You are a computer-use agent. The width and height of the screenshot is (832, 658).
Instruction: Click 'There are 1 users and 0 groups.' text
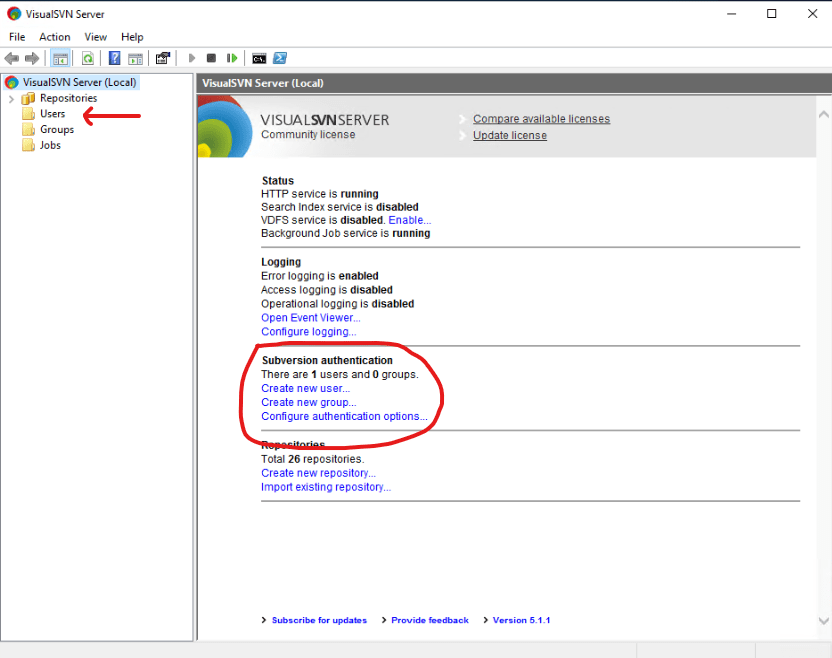[x=340, y=374]
